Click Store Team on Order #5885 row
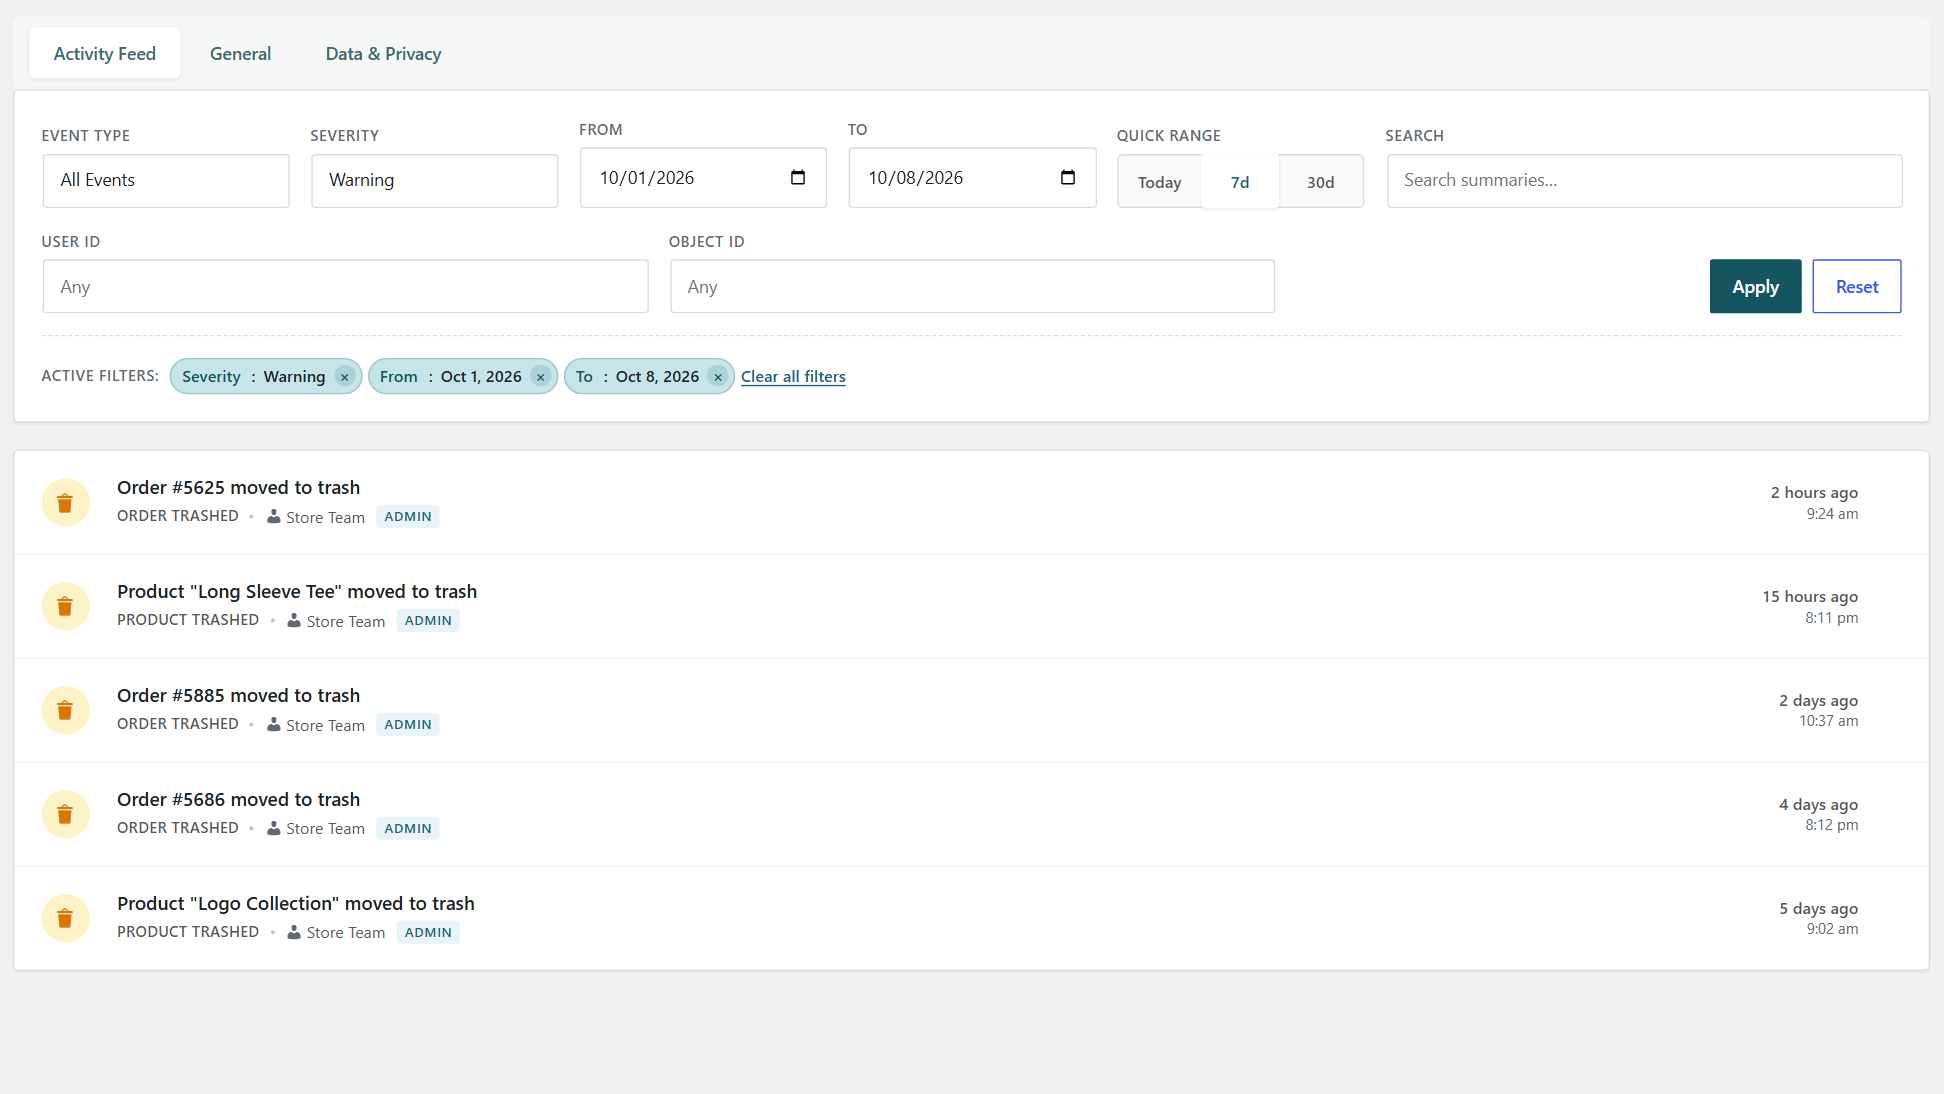This screenshot has width=1944, height=1094. pos(325,726)
